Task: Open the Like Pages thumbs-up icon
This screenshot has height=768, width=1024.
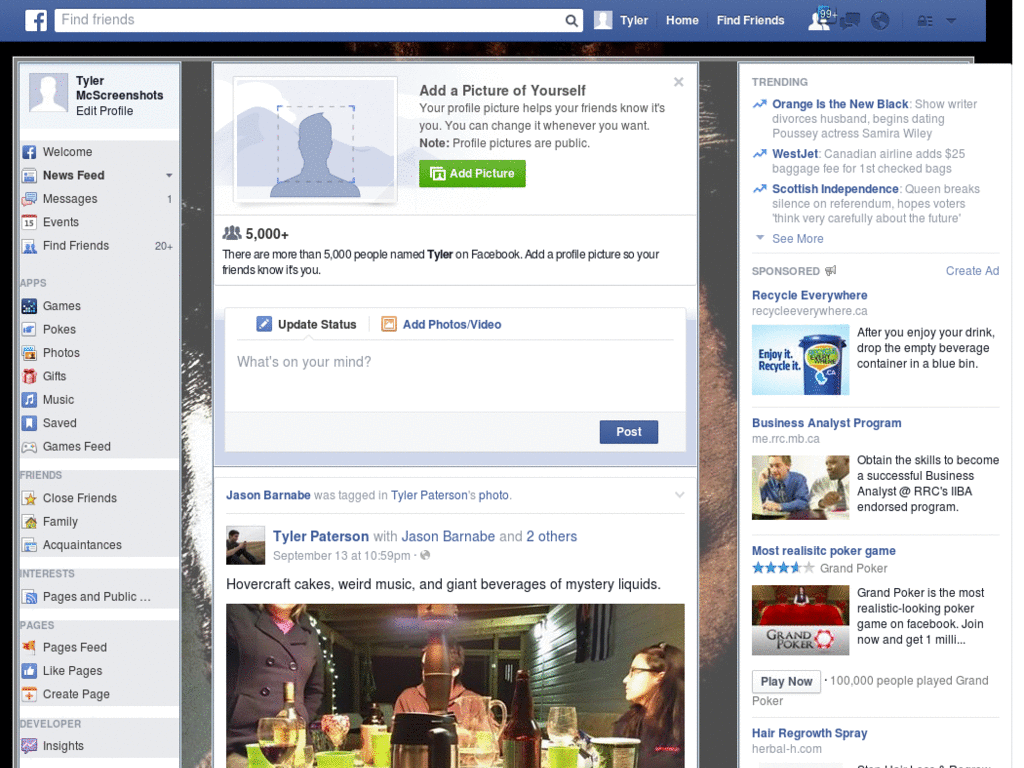Action: (29, 671)
